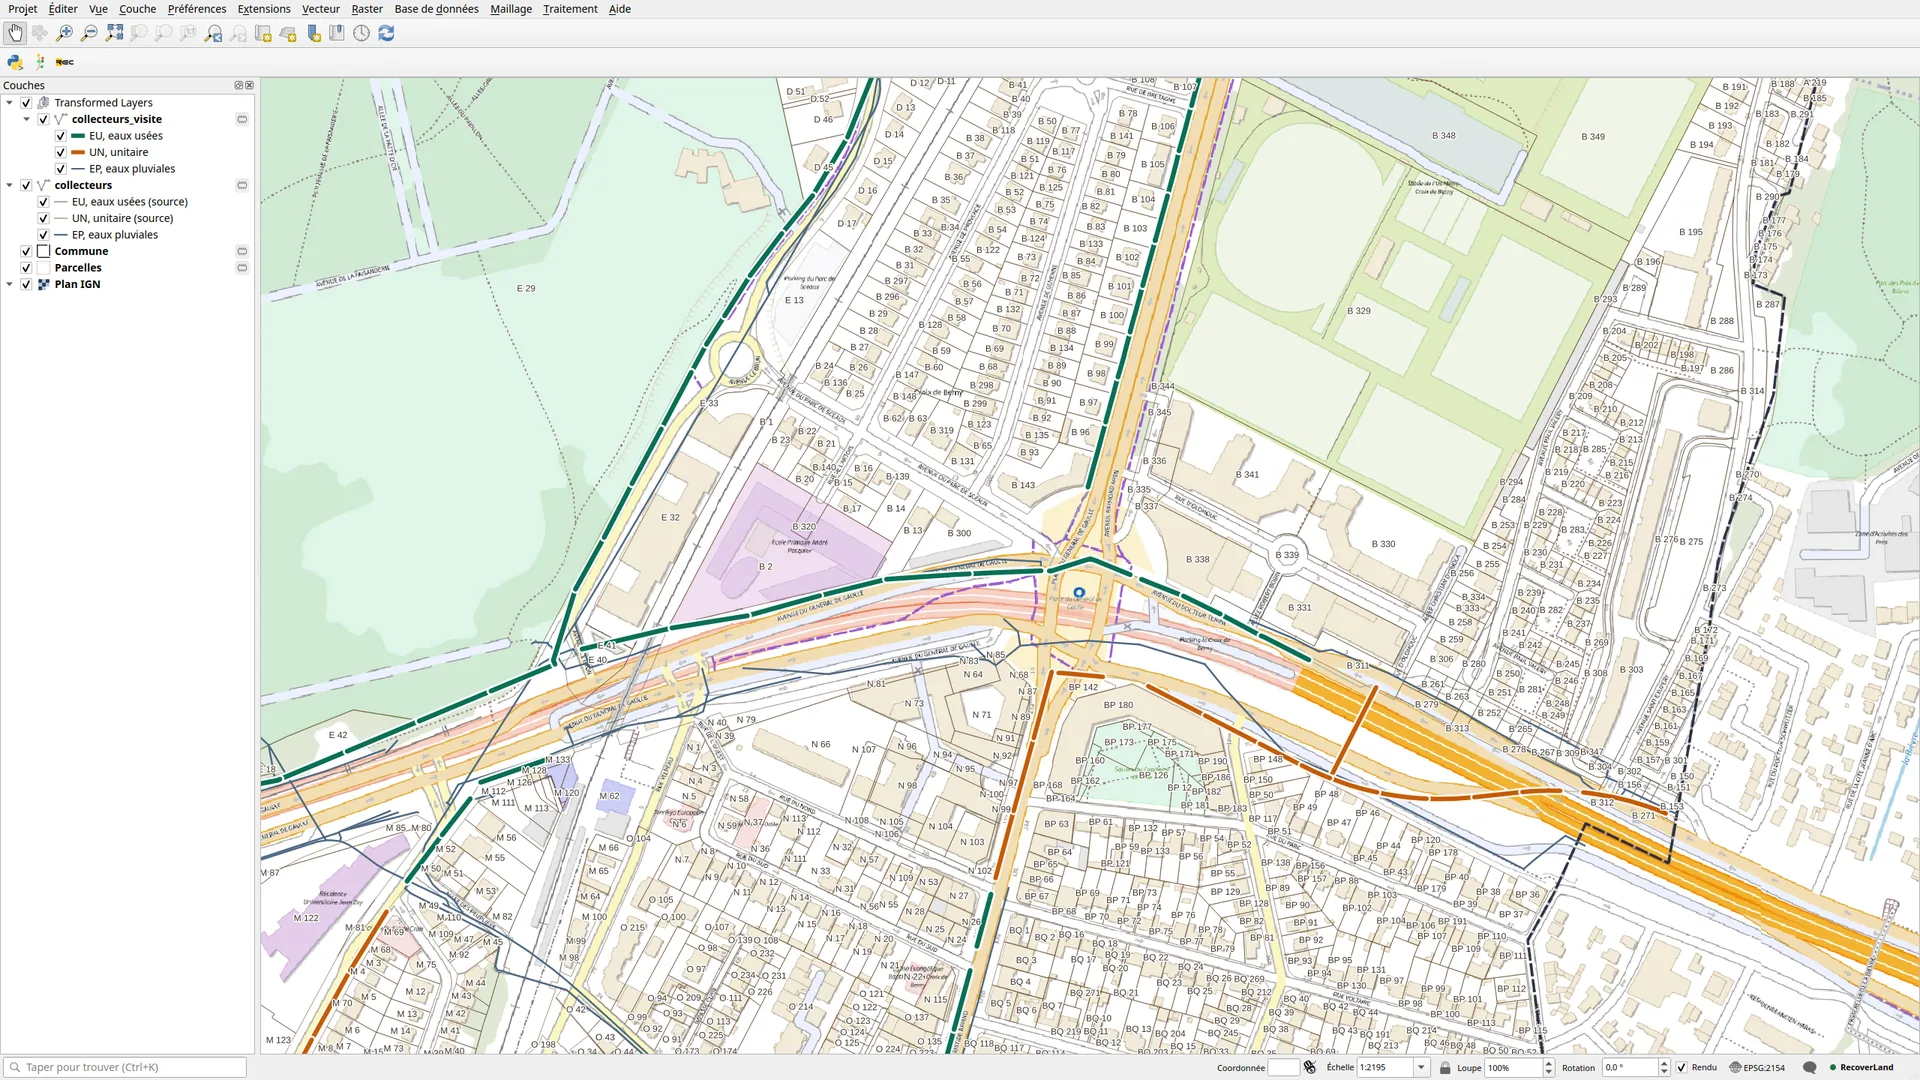Activate the Zoom In tool
Viewport: 1920px width, 1080px height.
pos(64,33)
